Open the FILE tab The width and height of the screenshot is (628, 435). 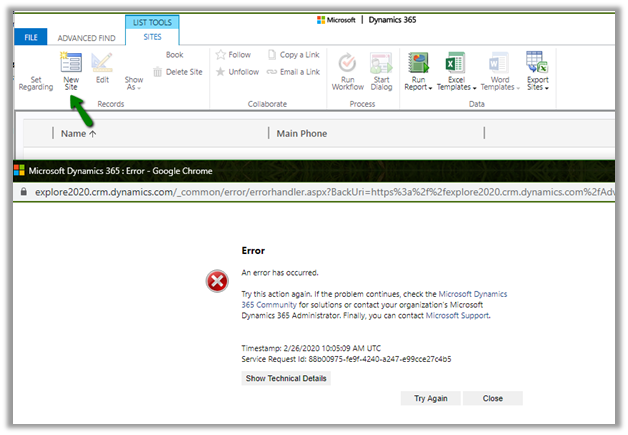[30, 37]
